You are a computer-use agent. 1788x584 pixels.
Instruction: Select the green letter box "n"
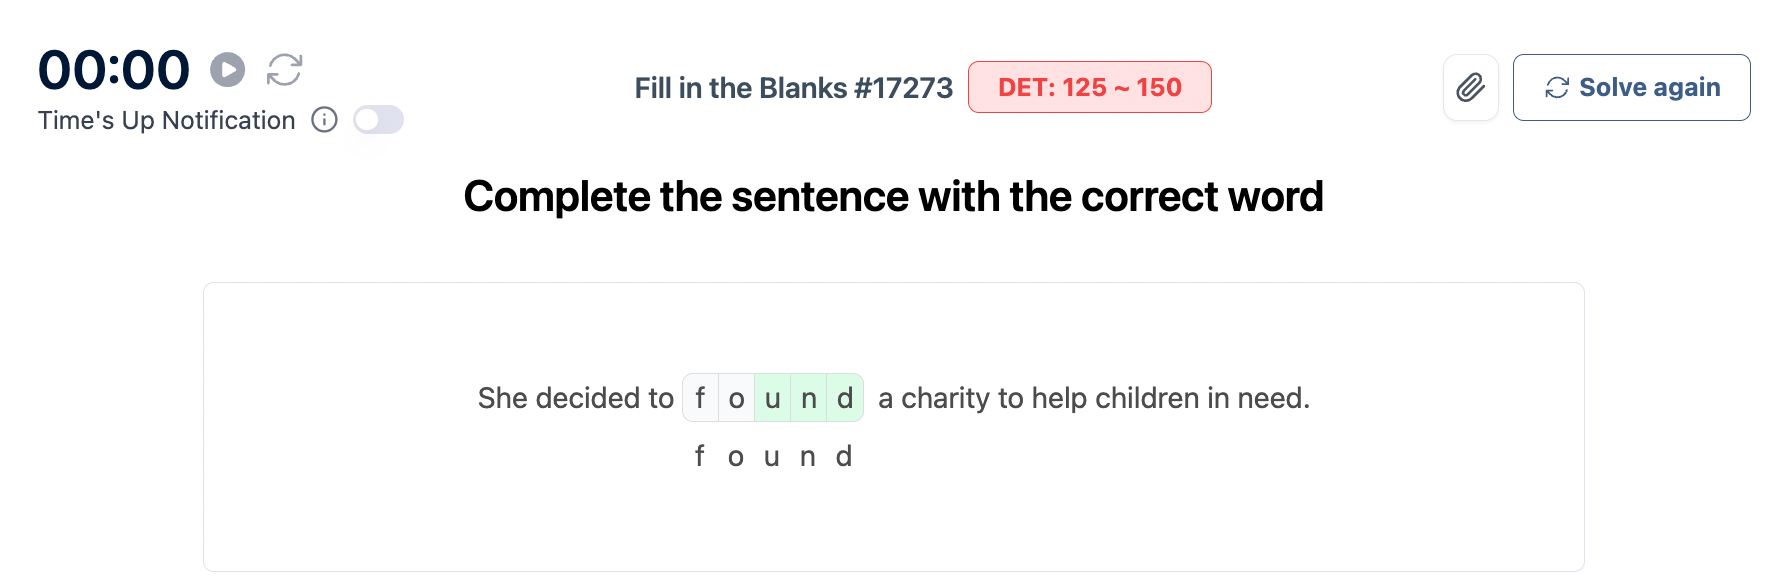(x=809, y=398)
